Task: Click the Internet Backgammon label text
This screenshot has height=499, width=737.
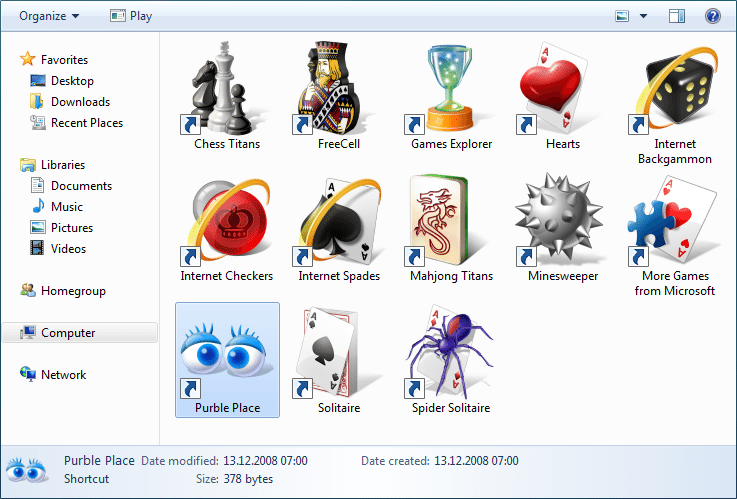Action: [x=675, y=151]
